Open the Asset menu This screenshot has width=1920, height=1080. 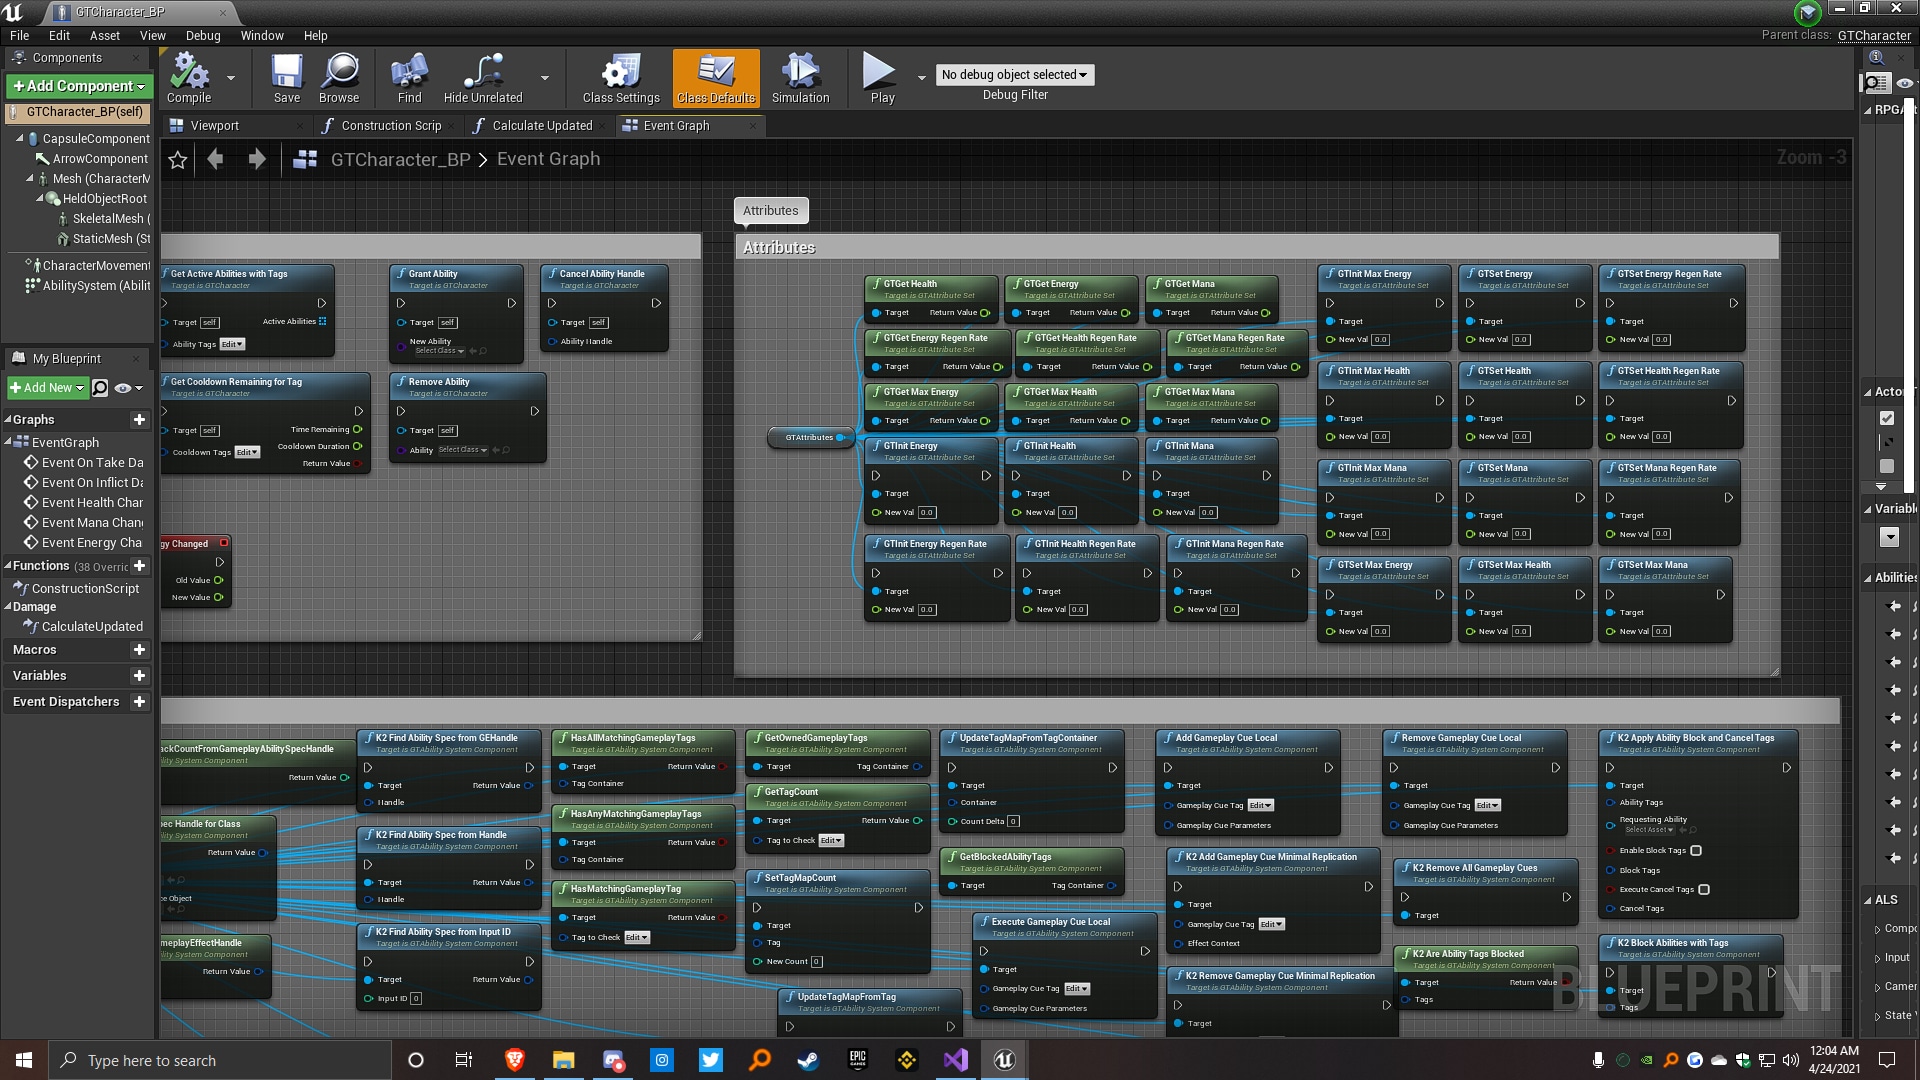coord(105,35)
